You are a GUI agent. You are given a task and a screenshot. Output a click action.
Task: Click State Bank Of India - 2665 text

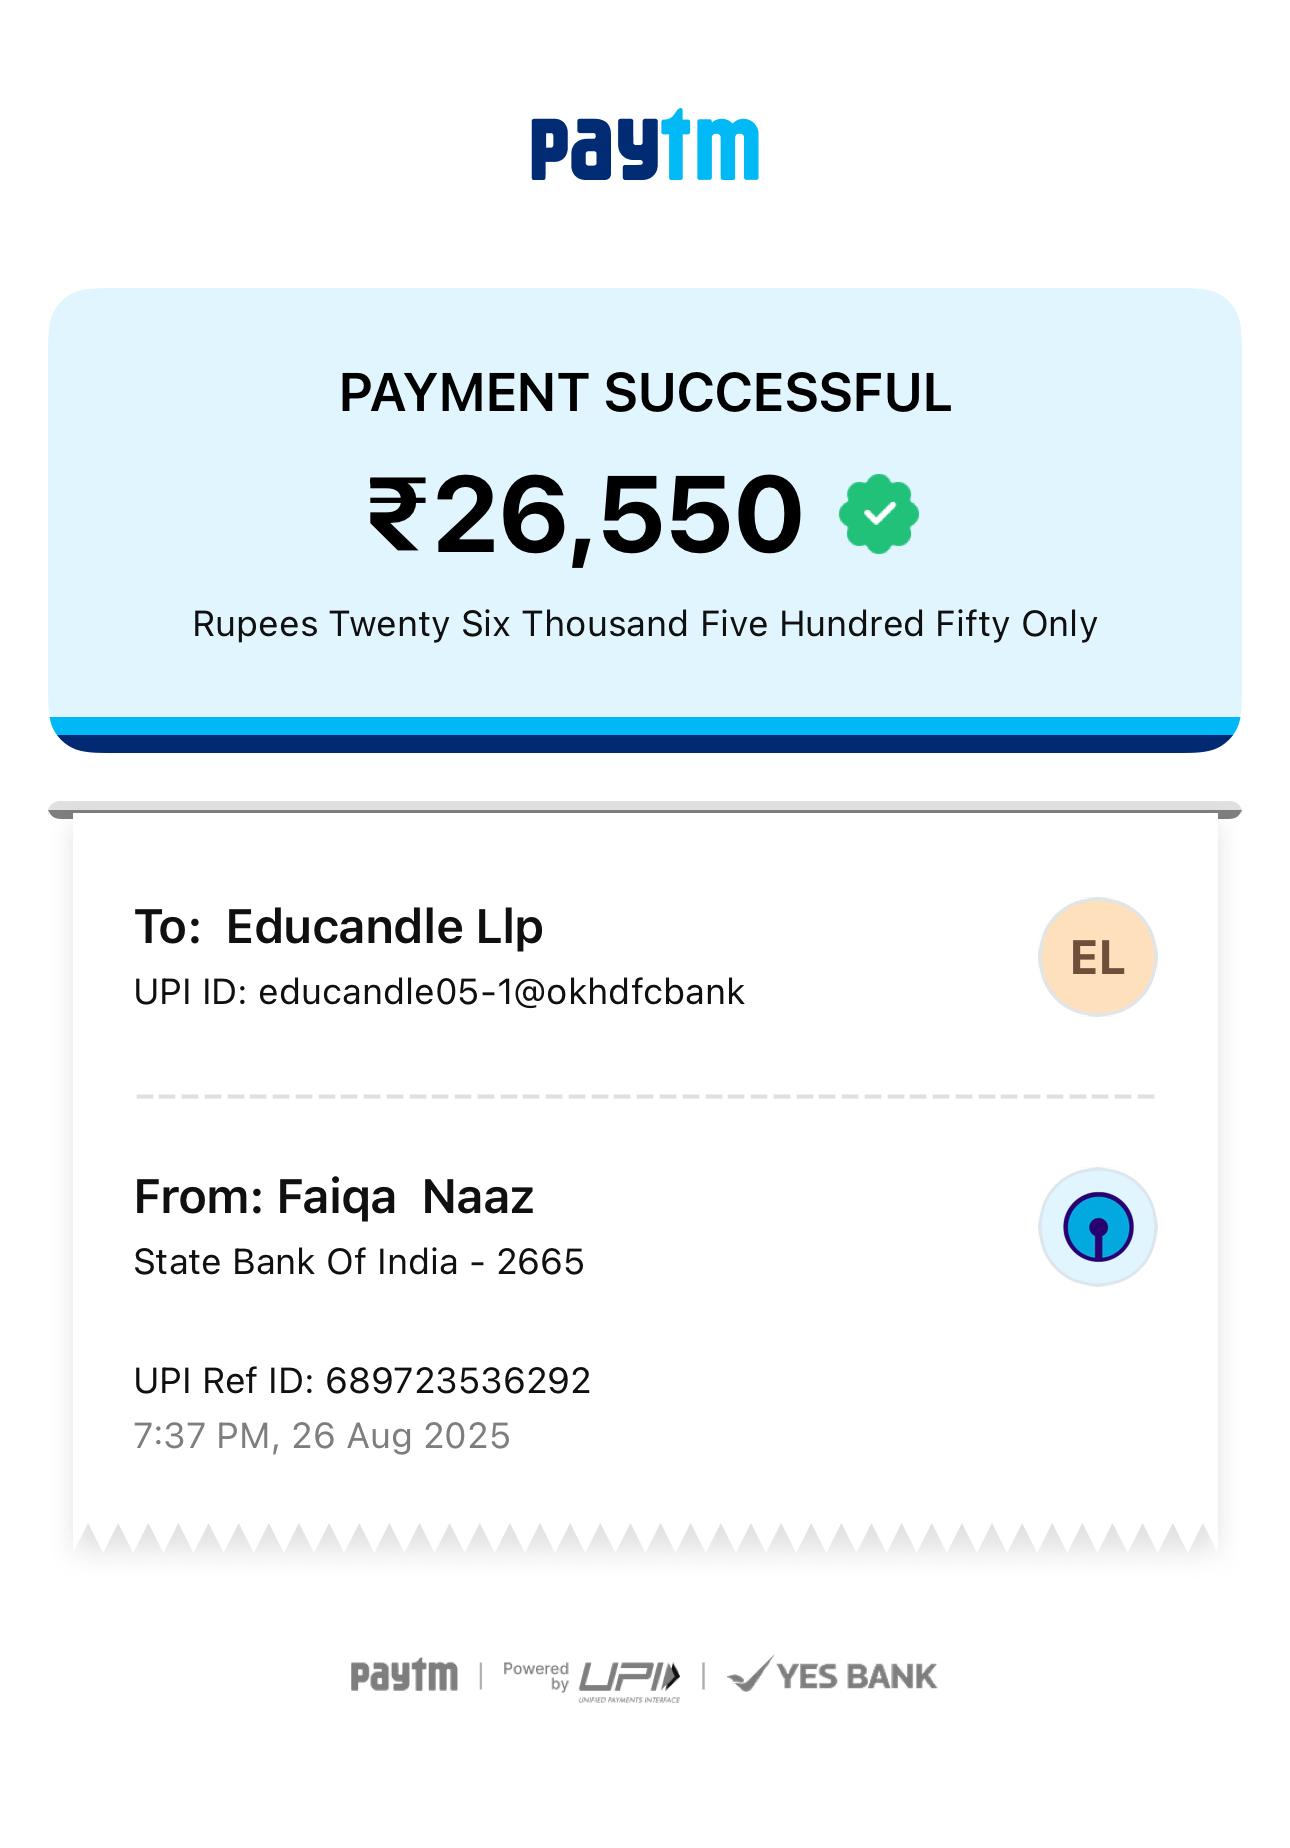point(359,1262)
